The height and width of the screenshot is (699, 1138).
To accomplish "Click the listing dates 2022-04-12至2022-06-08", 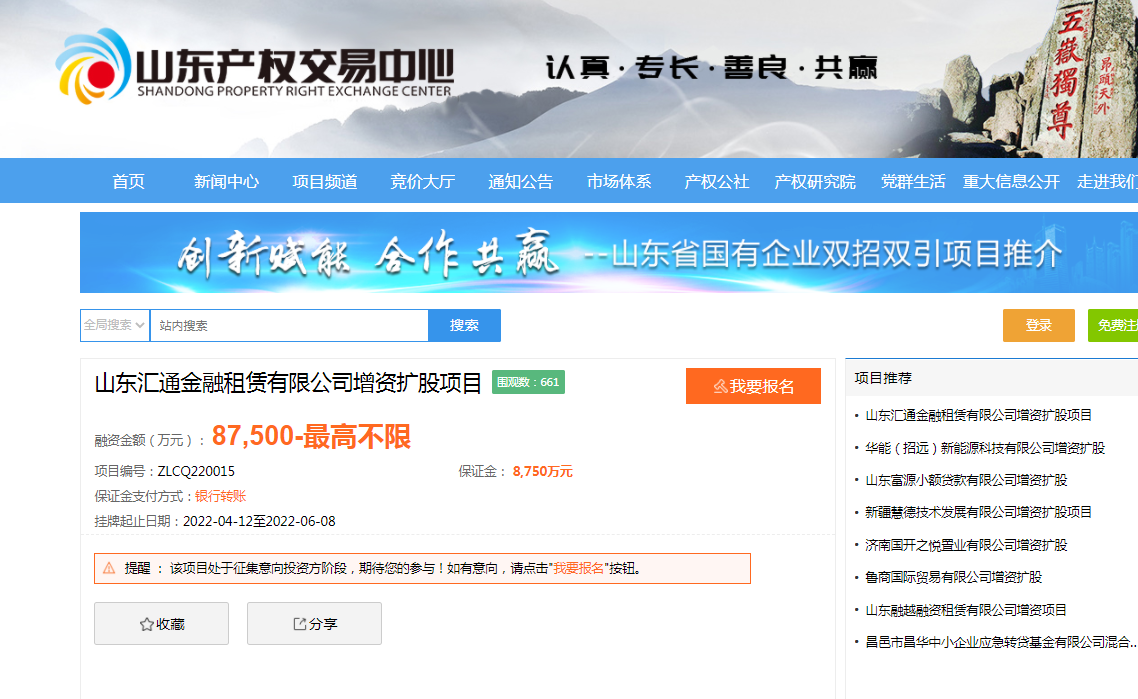I will [259, 521].
